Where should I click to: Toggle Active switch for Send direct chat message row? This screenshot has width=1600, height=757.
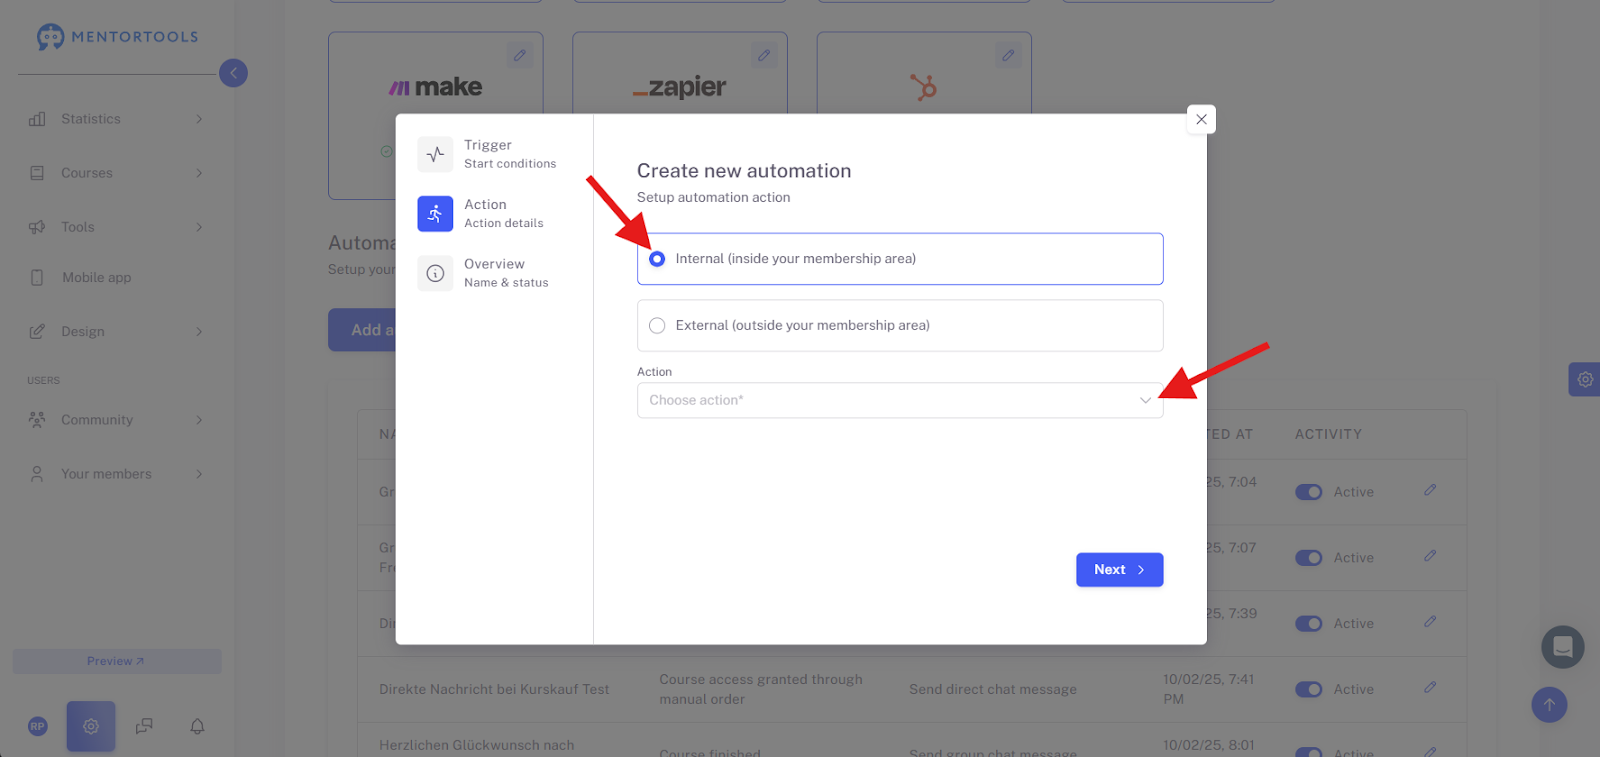[1308, 689]
